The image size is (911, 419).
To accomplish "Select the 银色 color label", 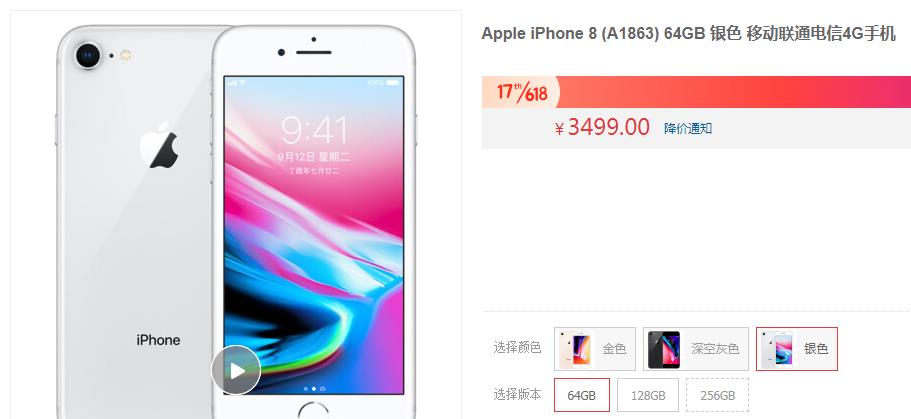I will tap(815, 349).
